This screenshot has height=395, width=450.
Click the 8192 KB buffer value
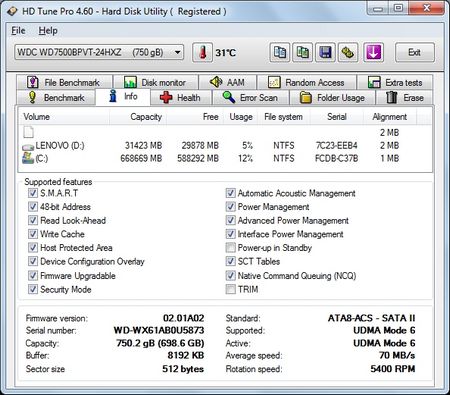tap(186, 355)
